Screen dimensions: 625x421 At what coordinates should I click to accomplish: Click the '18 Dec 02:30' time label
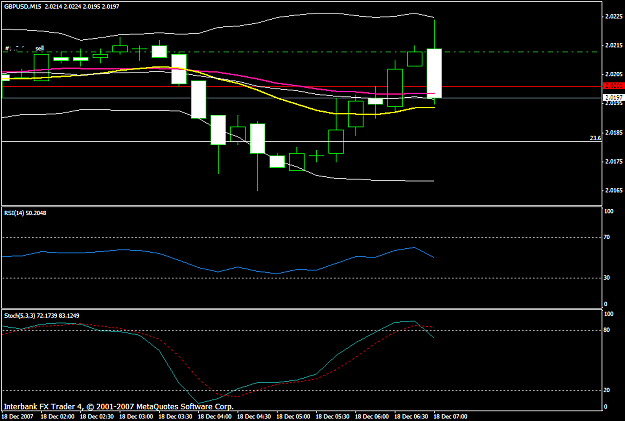coord(97,417)
